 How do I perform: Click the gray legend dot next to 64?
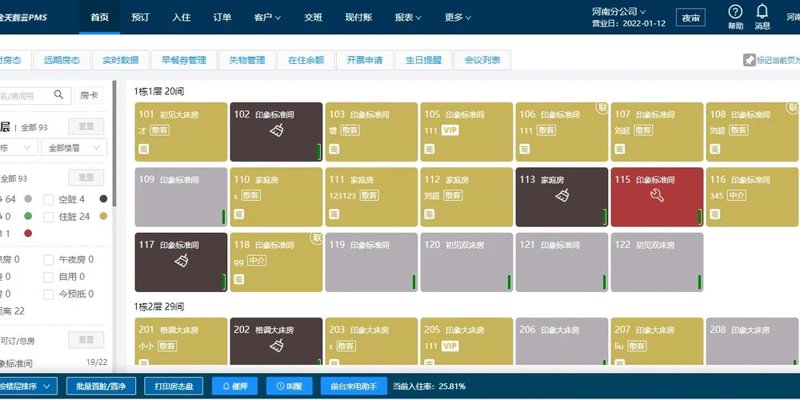28,199
